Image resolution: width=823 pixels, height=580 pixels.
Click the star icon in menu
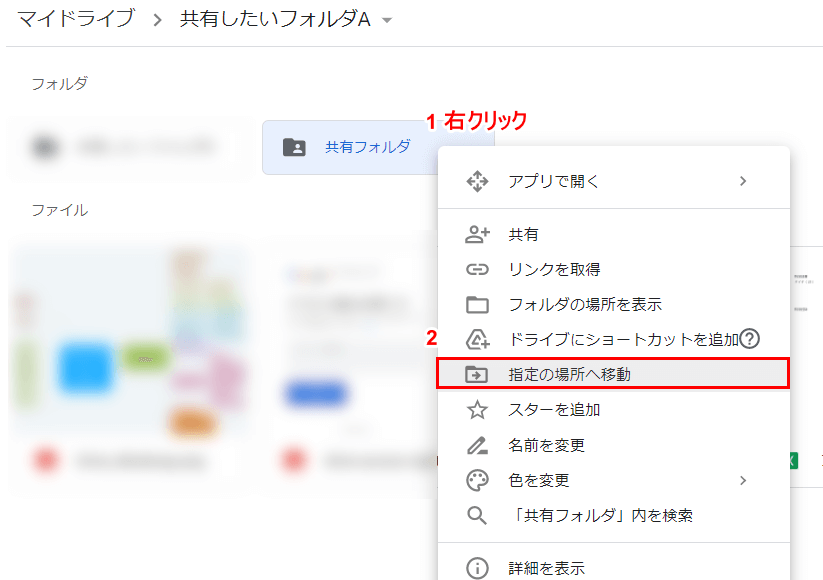pos(477,410)
